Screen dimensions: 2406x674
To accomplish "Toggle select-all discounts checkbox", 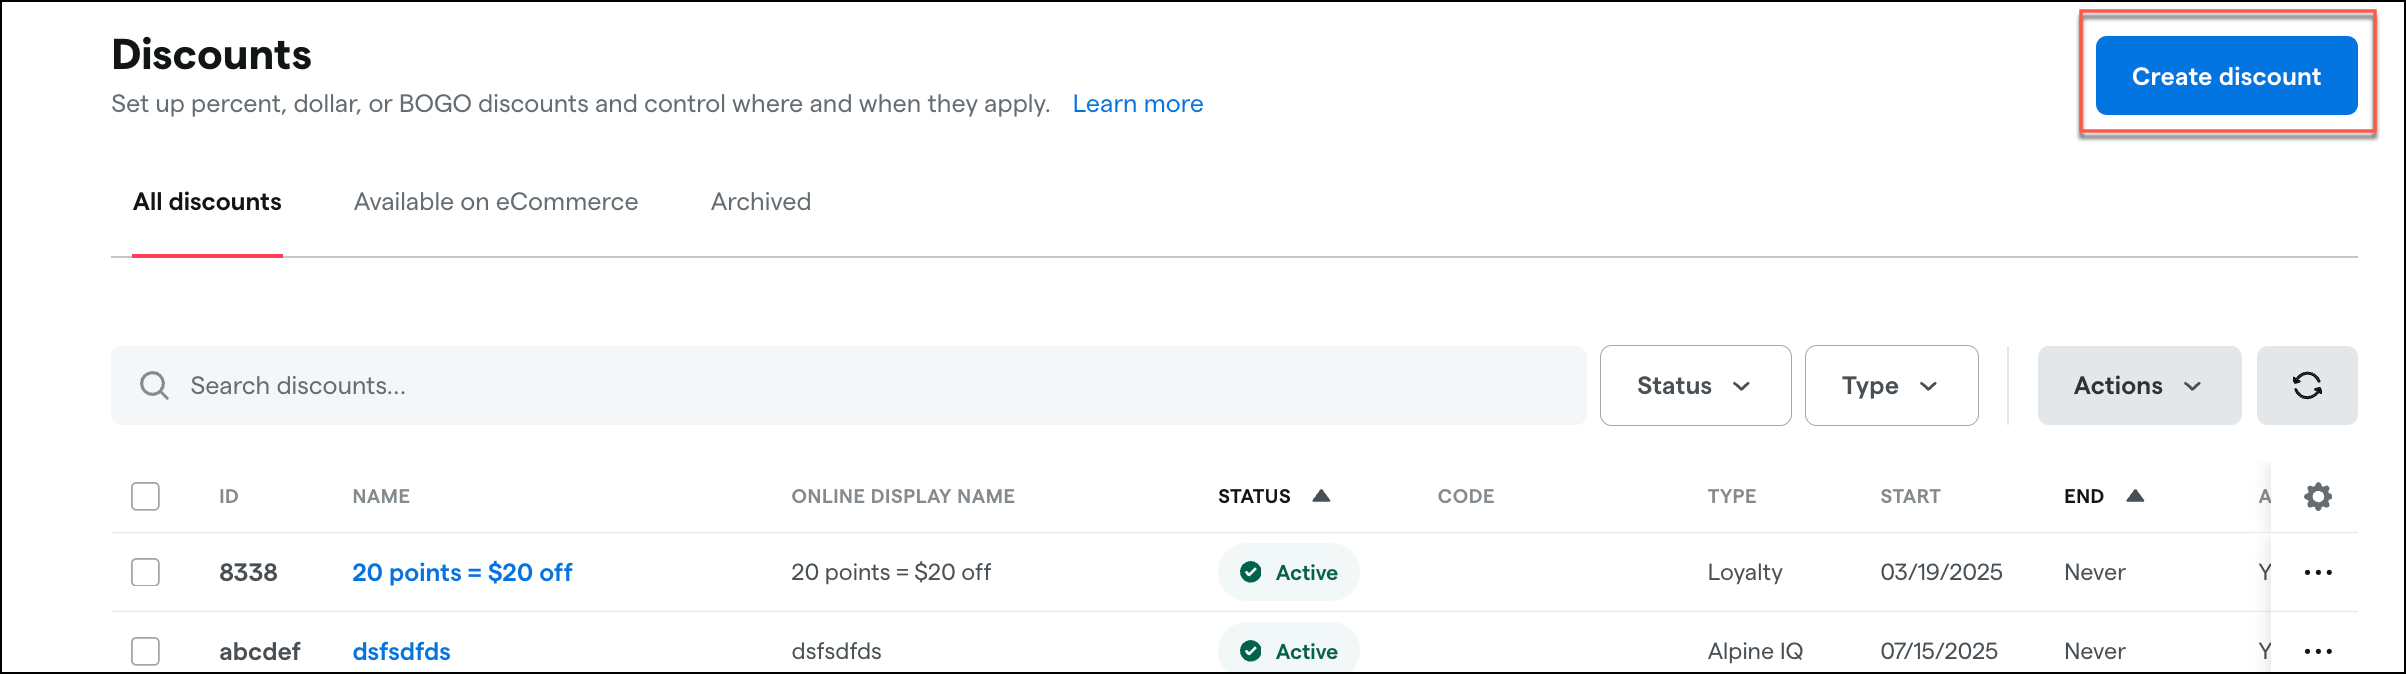I will tap(146, 496).
